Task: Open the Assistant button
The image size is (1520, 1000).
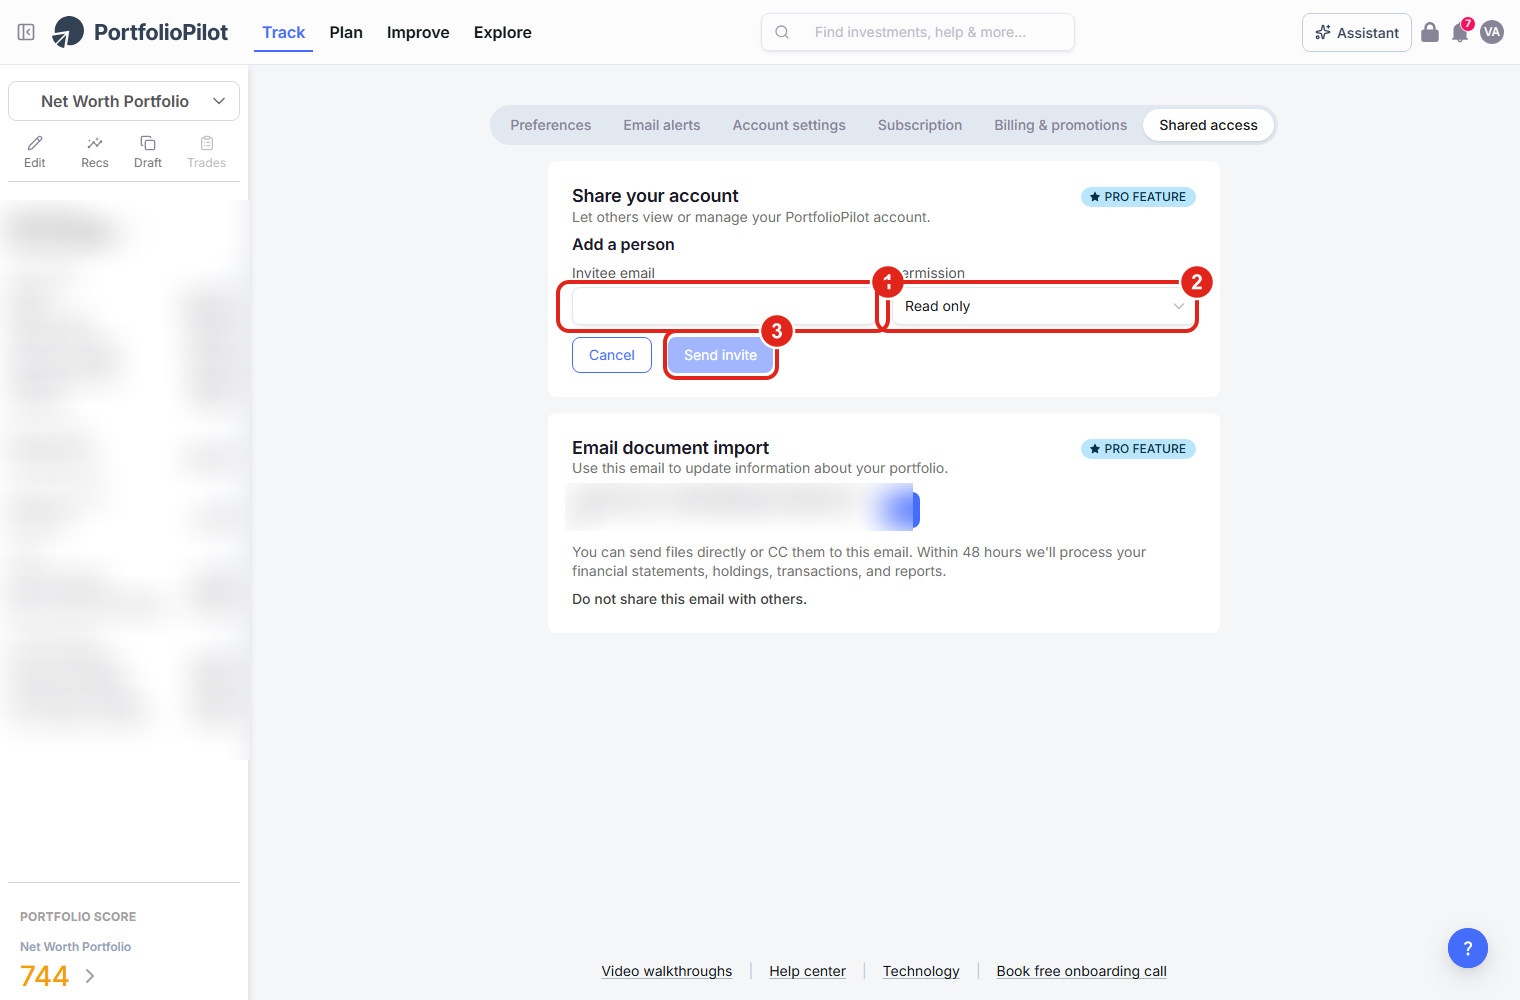Action: pos(1357,32)
